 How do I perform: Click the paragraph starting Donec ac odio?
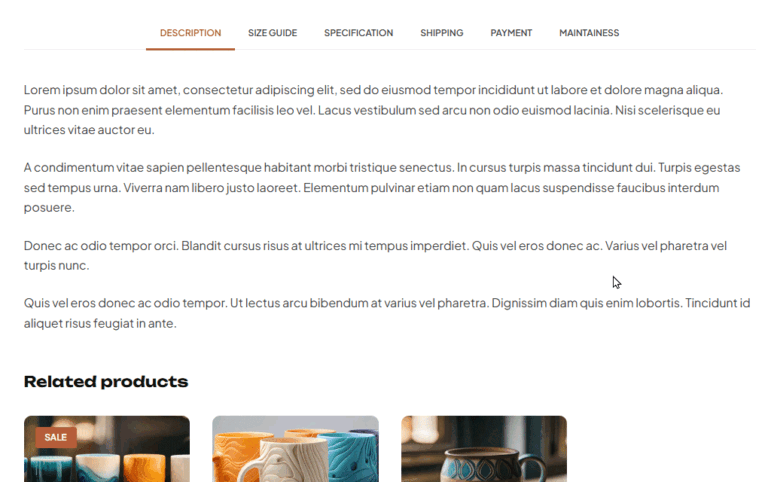tap(375, 255)
